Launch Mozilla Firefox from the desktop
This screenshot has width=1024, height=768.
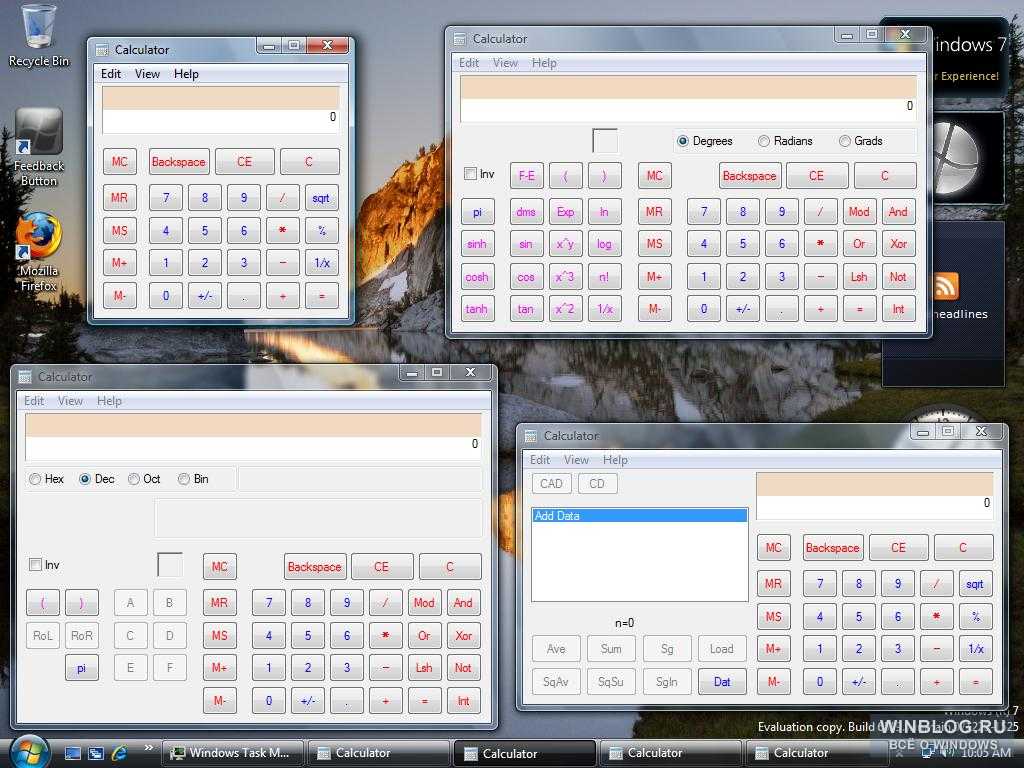[39, 251]
